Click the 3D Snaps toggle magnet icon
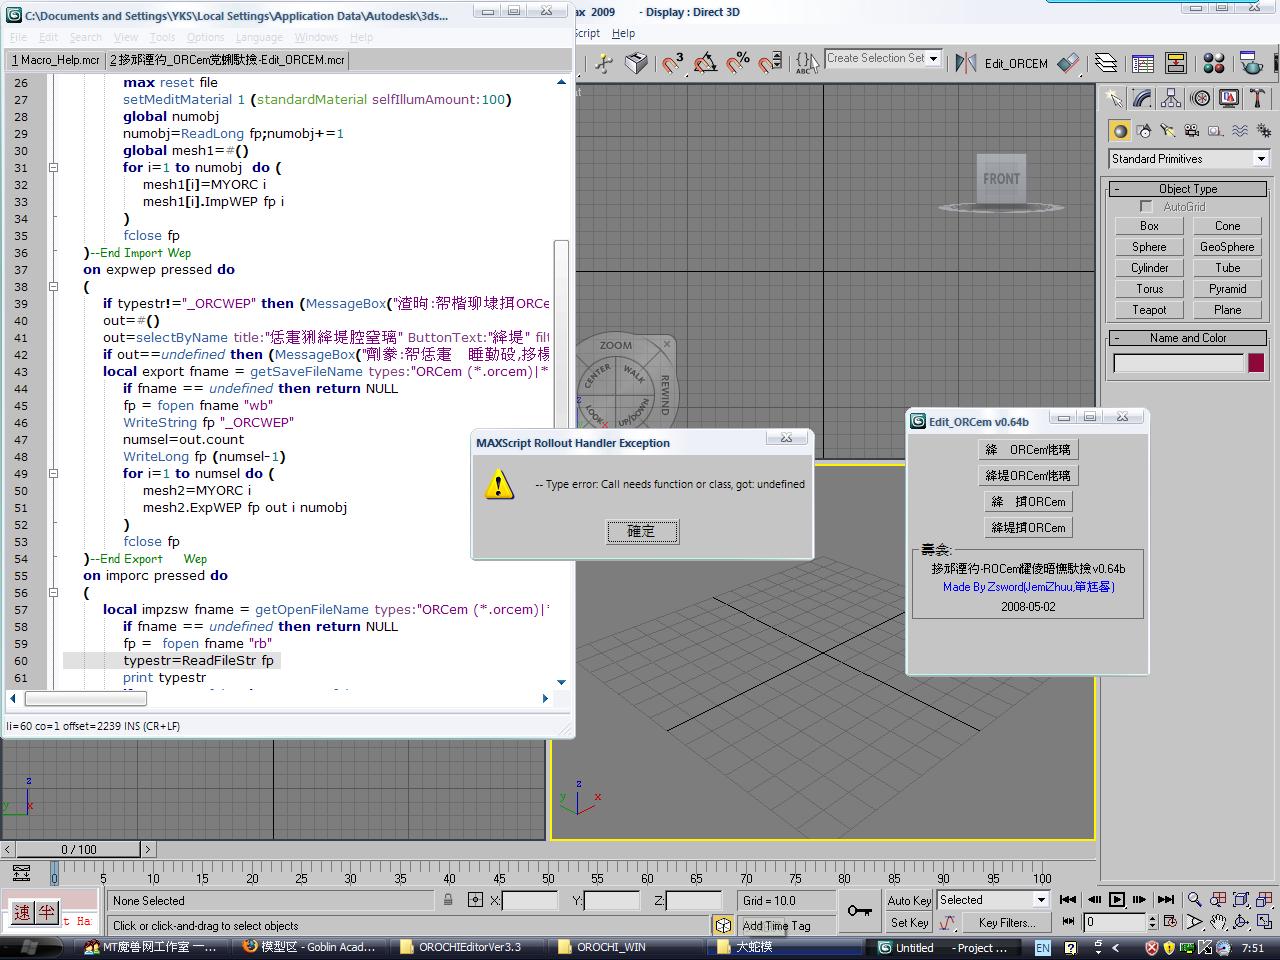Screen dimensions: 1280x960 [673, 63]
